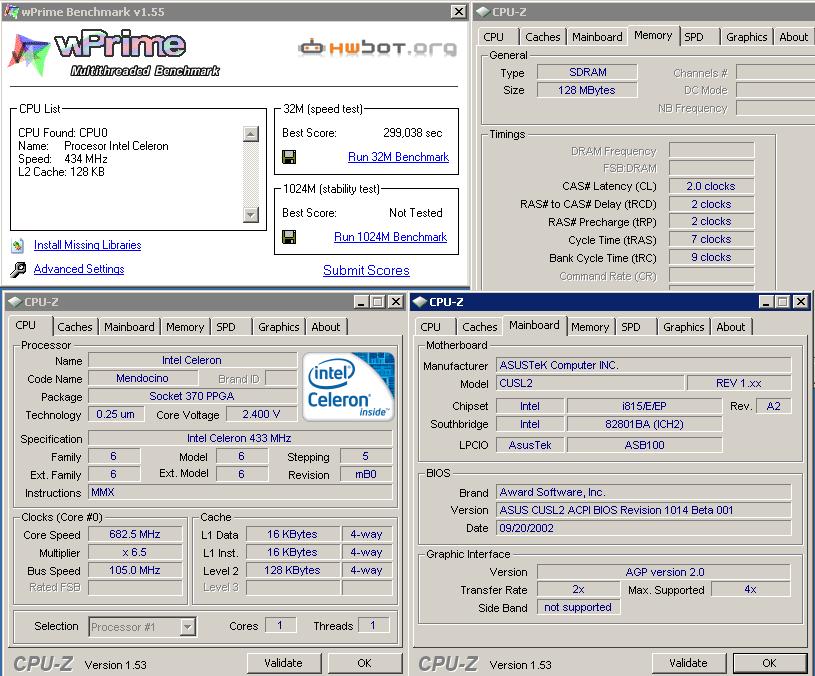Go to Caches tab in Memory window
815x676 pixels.
(x=543, y=37)
